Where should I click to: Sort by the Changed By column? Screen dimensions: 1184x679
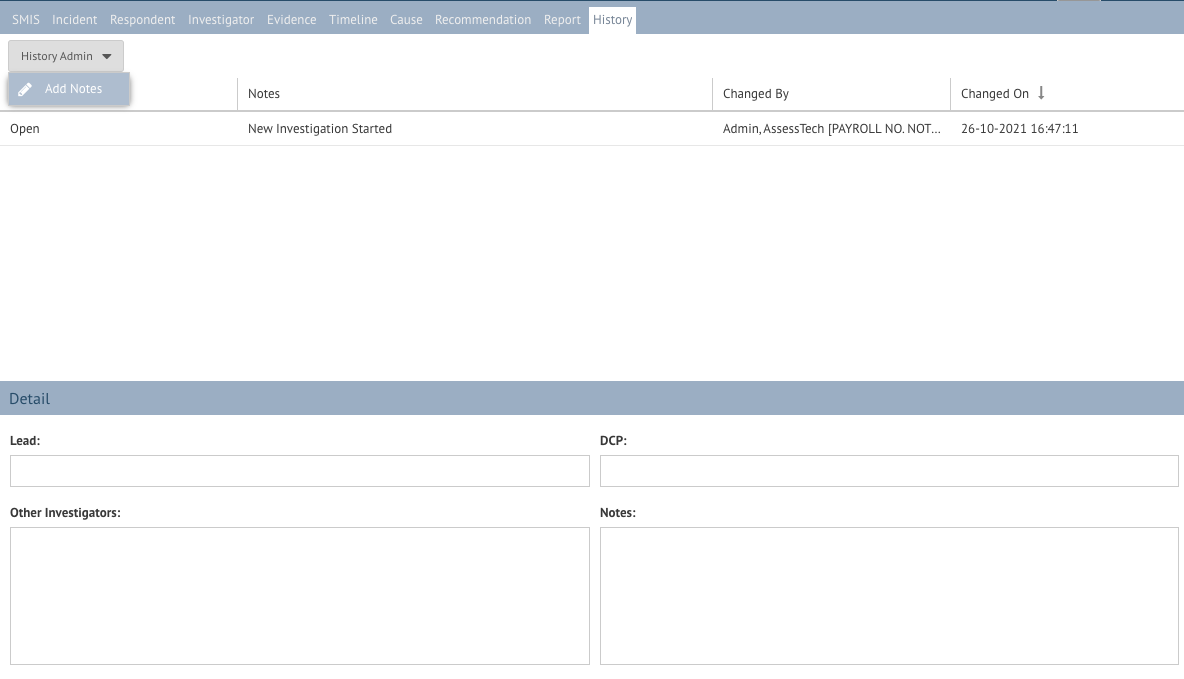coord(831,94)
